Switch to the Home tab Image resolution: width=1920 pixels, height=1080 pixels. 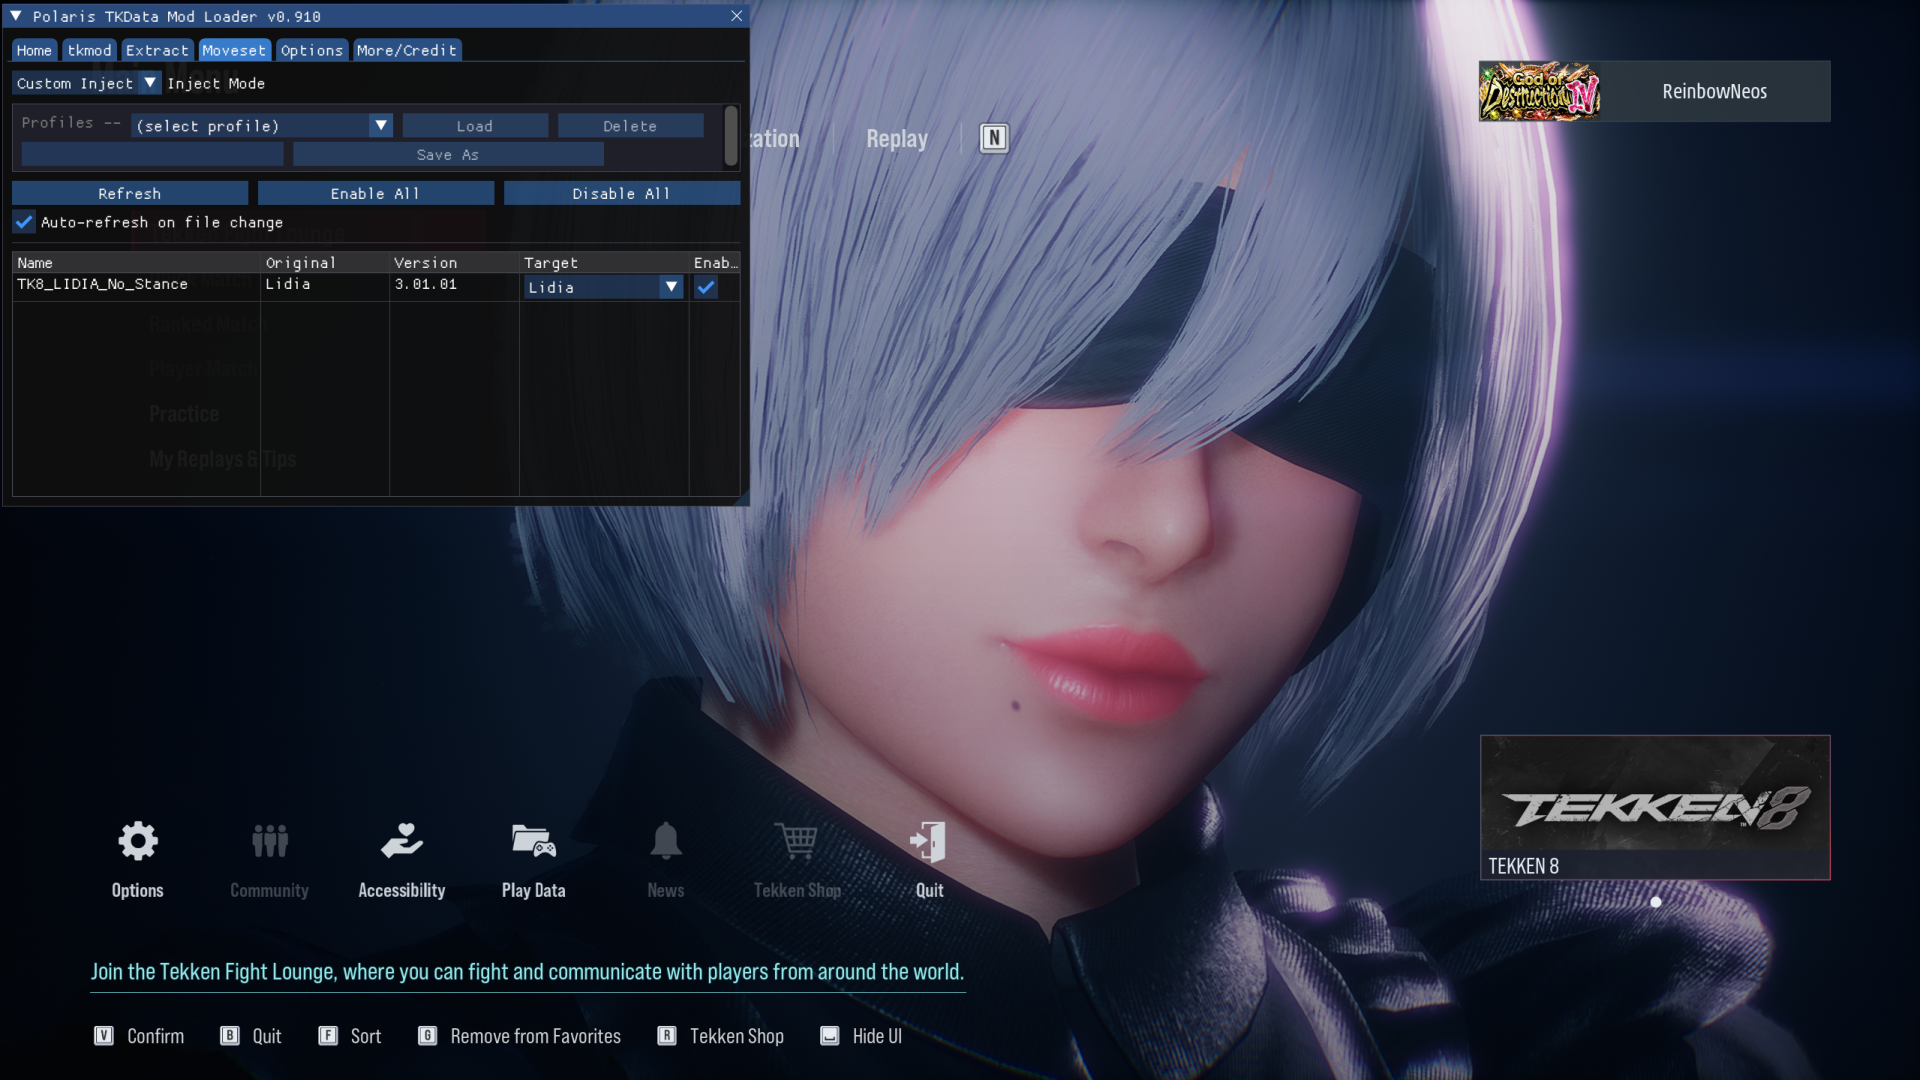pyautogui.click(x=34, y=50)
